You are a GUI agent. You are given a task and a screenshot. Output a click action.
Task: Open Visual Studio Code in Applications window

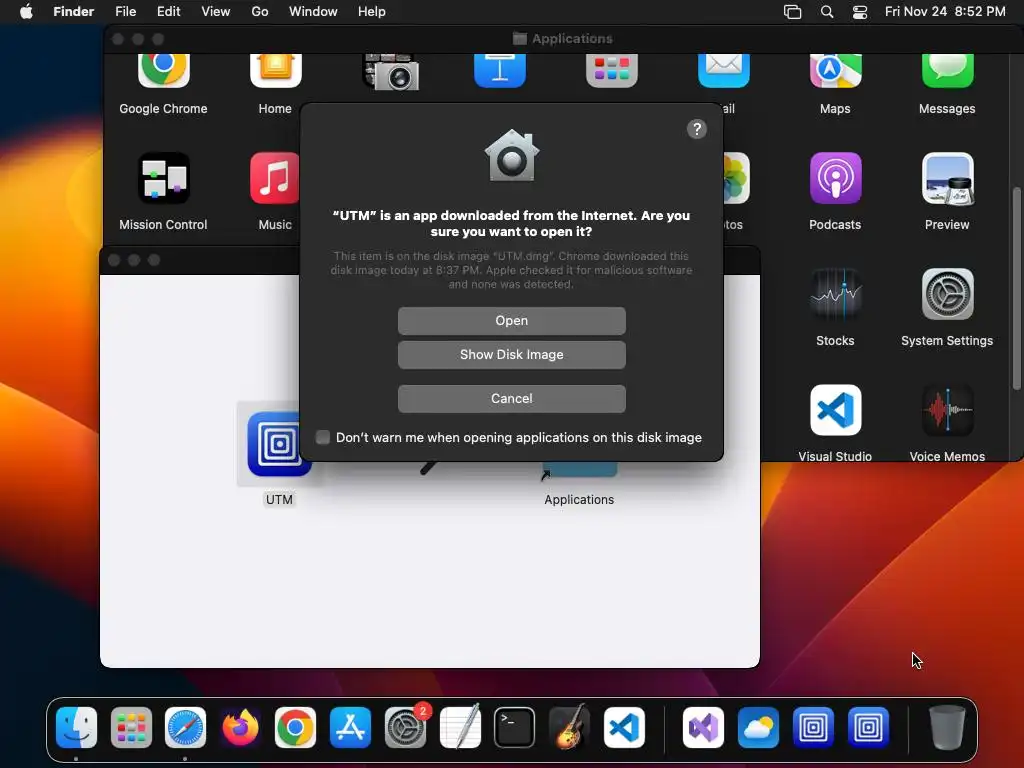pyautogui.click(x=835, y=410)
